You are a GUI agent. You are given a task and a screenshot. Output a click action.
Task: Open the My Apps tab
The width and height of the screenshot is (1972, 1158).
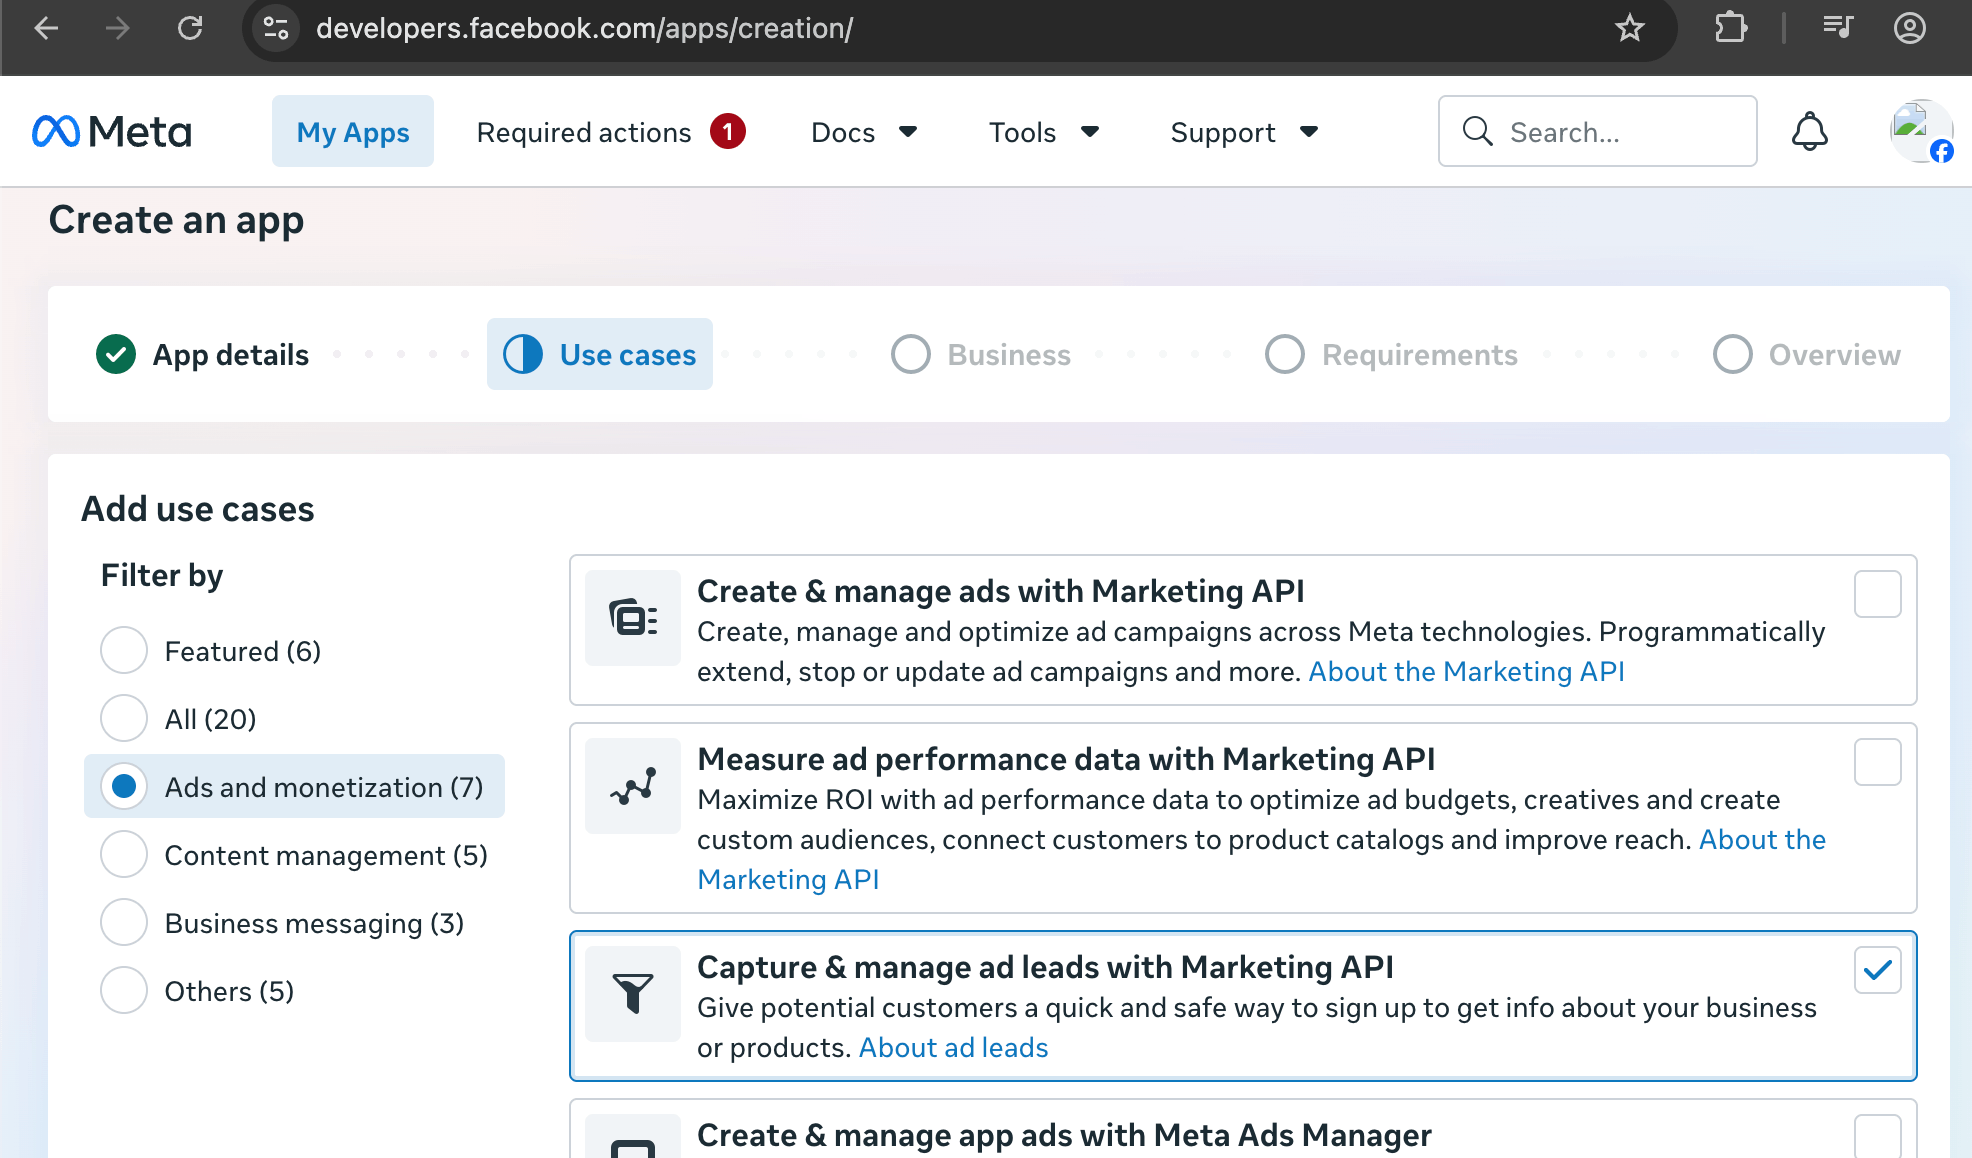pyautogui.click(x=353, y=131)
